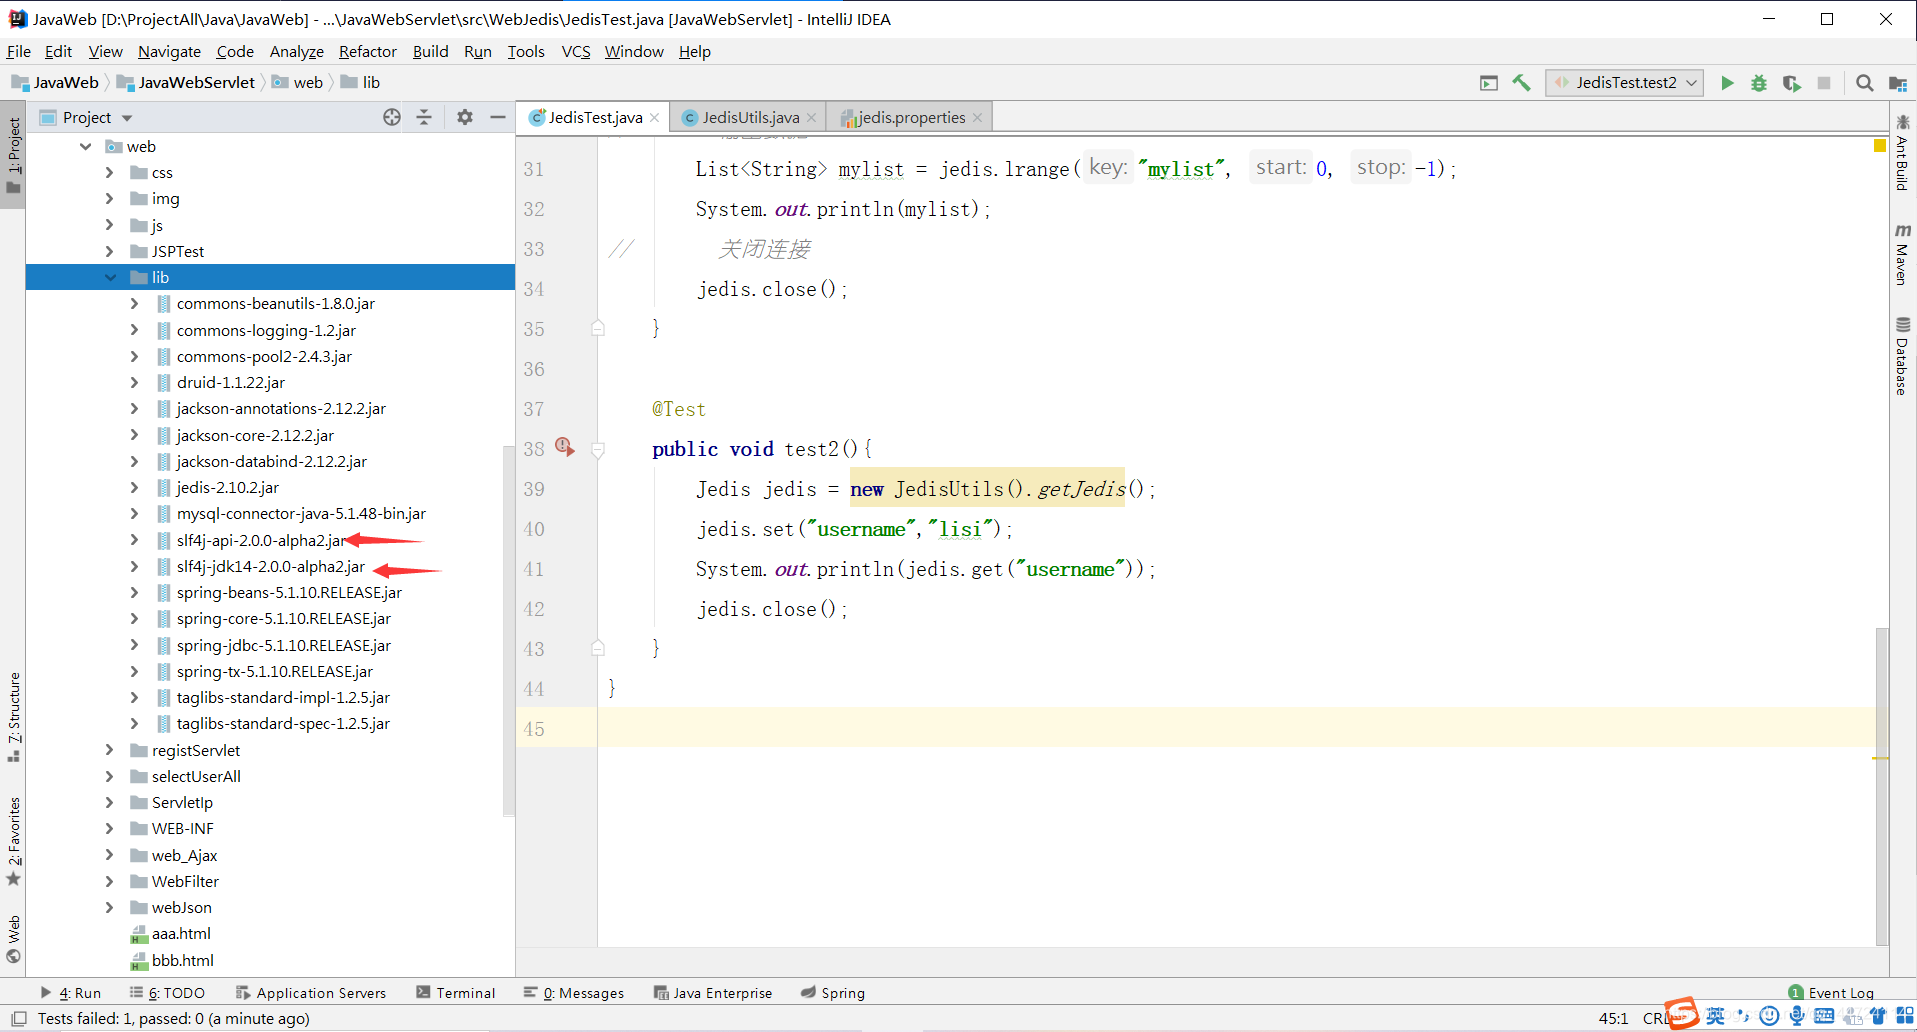Click the locate/scroll-from-source target icon
This screenshot has height=1032, width=1917.
click(392, 117)
